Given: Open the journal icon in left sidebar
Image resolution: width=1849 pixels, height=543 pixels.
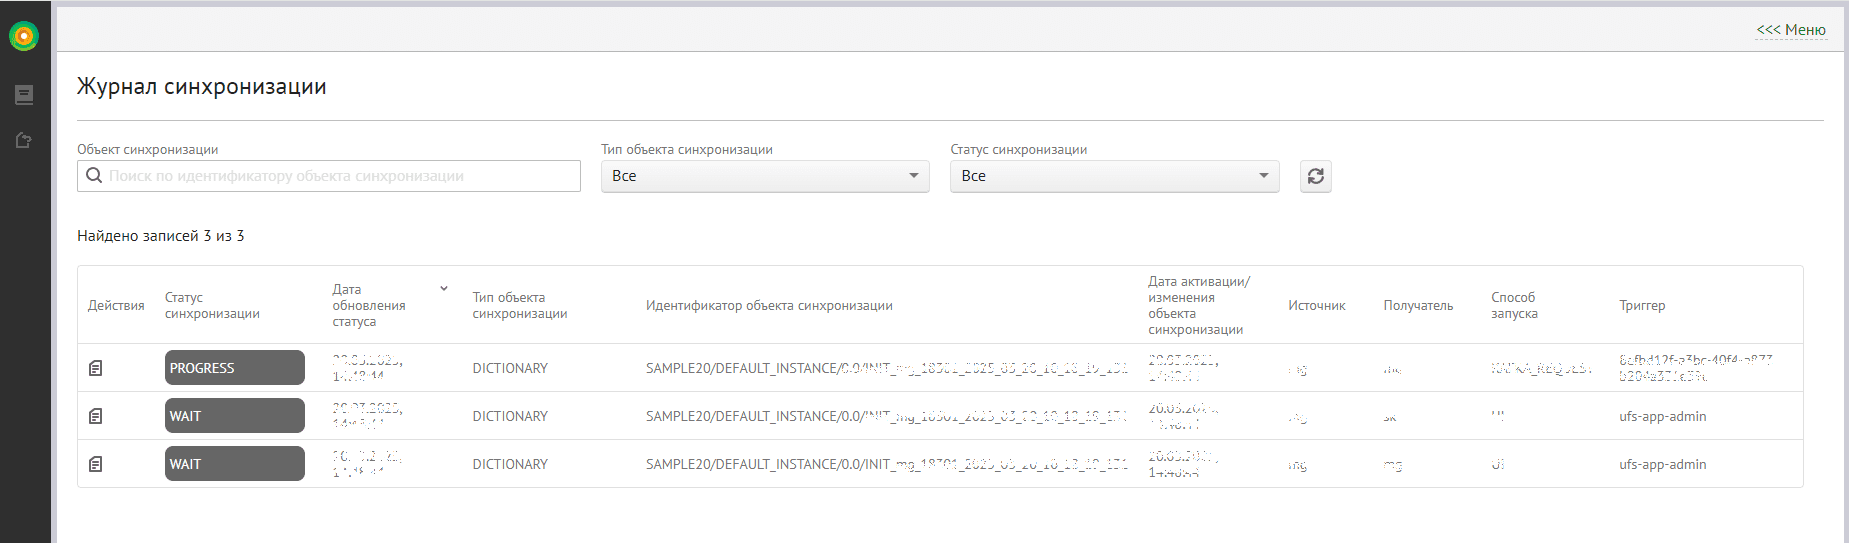Looking at the screenshot, I should pyautogui.click(x=24, y=95).
